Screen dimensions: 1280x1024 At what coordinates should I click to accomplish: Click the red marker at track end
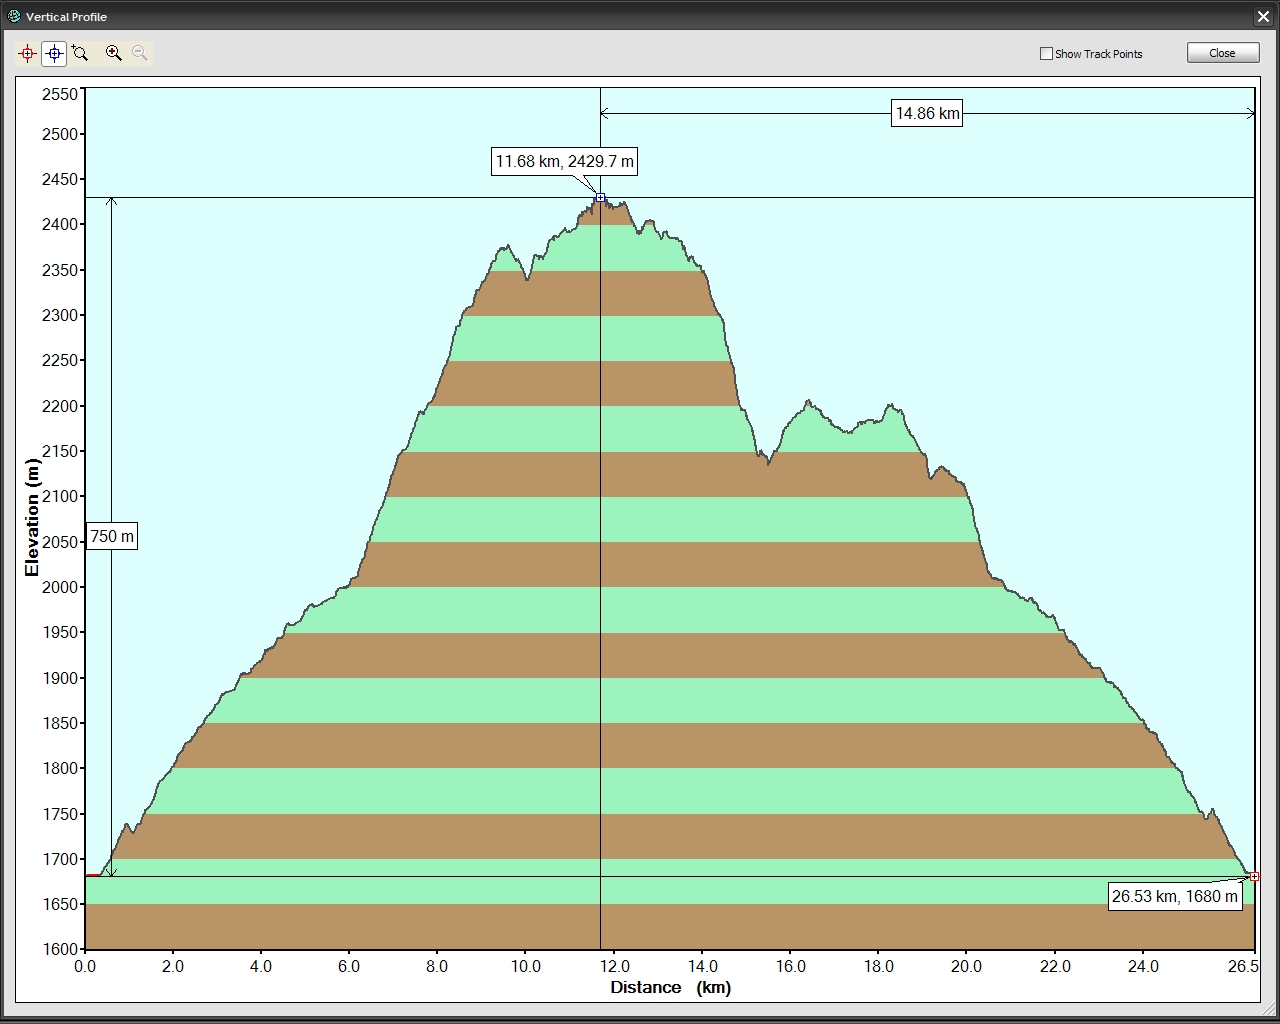[1254, 877]
